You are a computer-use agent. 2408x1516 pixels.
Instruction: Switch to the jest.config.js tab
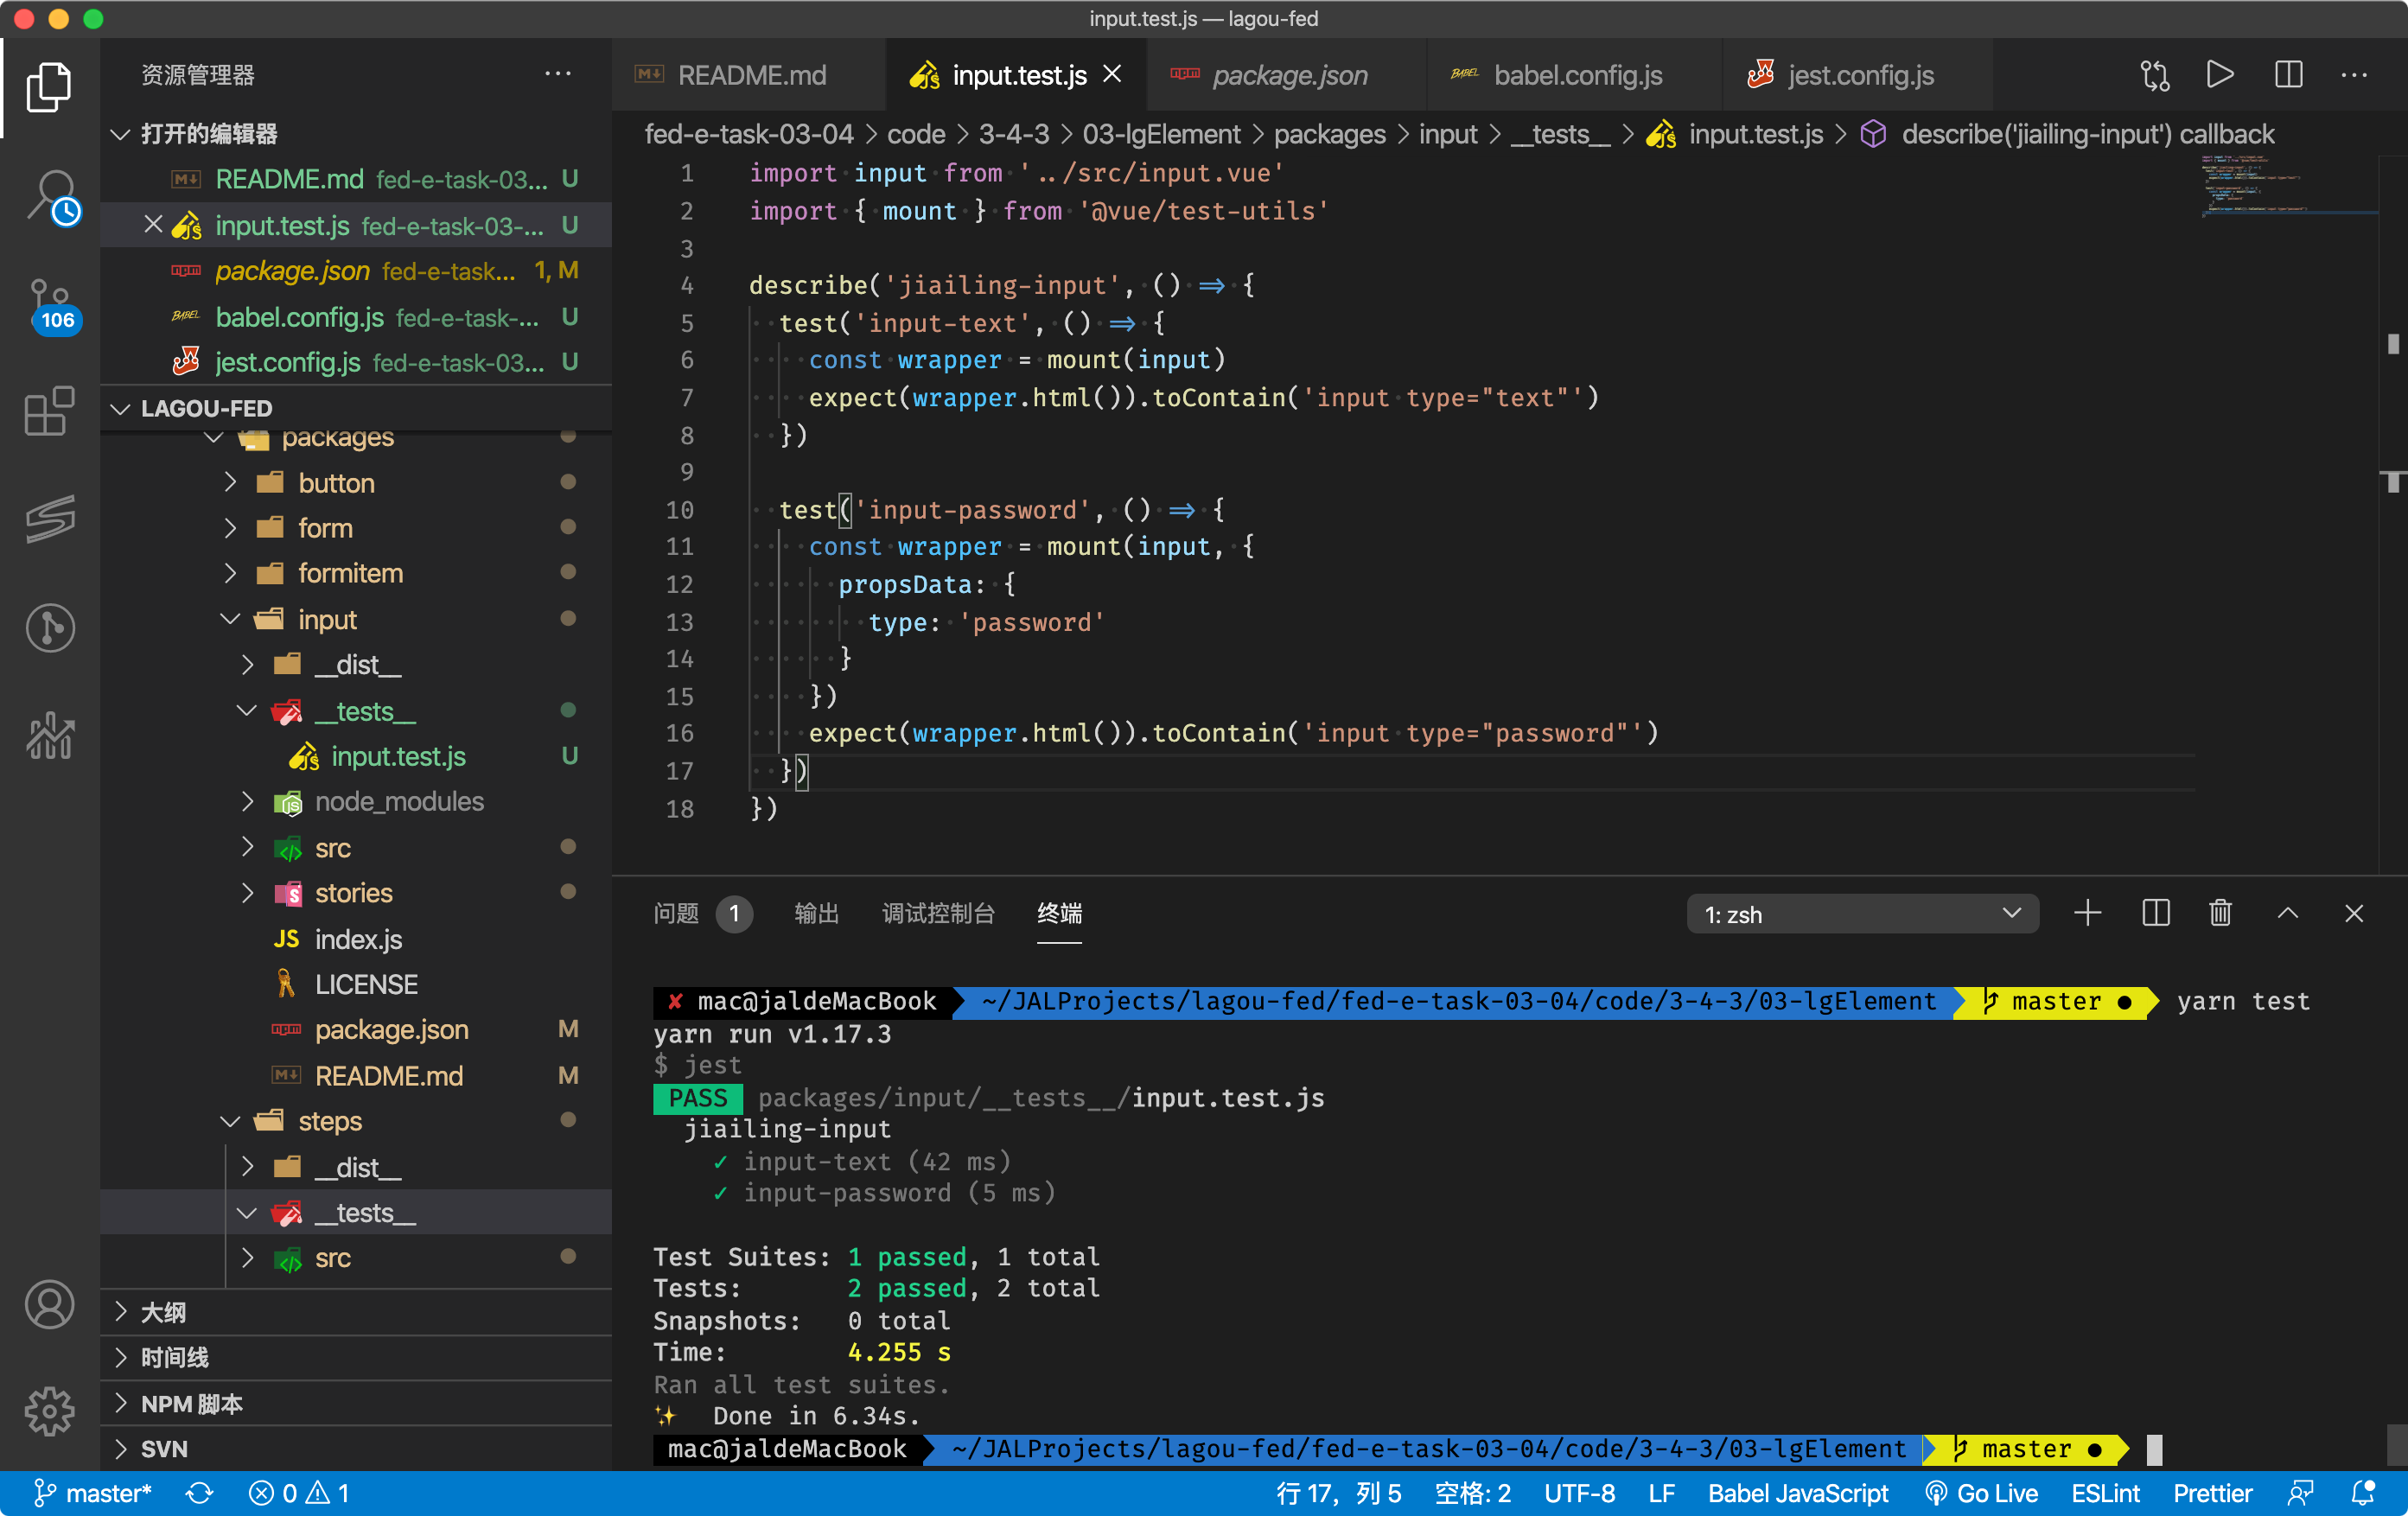tap(1860, 75)
